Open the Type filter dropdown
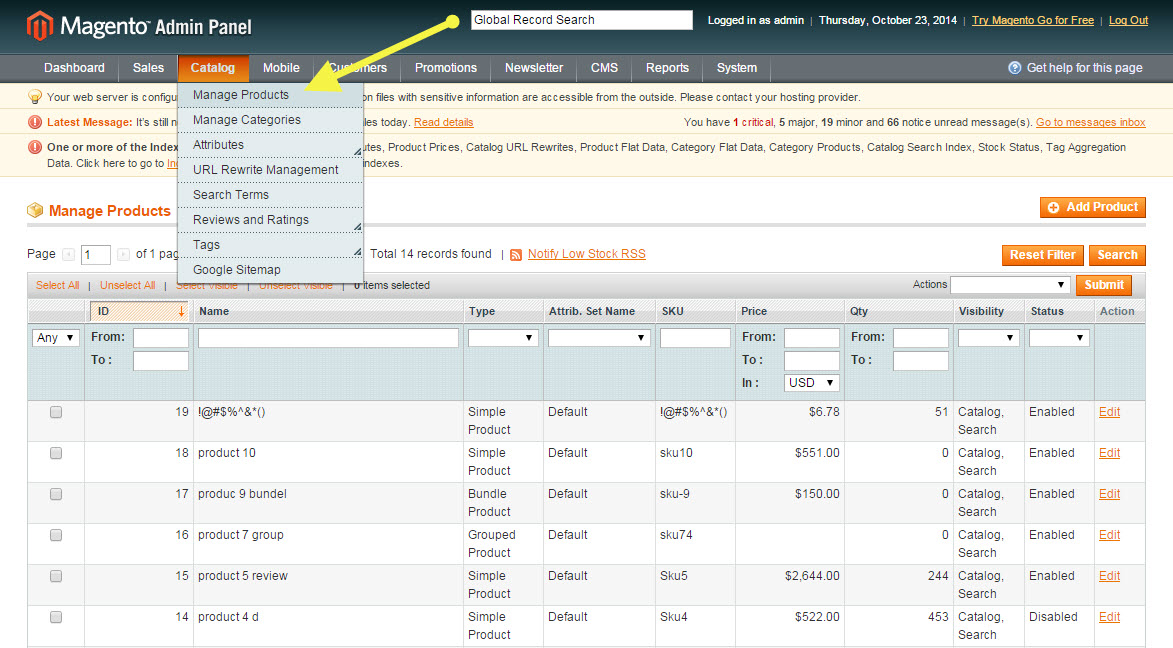 503,337
